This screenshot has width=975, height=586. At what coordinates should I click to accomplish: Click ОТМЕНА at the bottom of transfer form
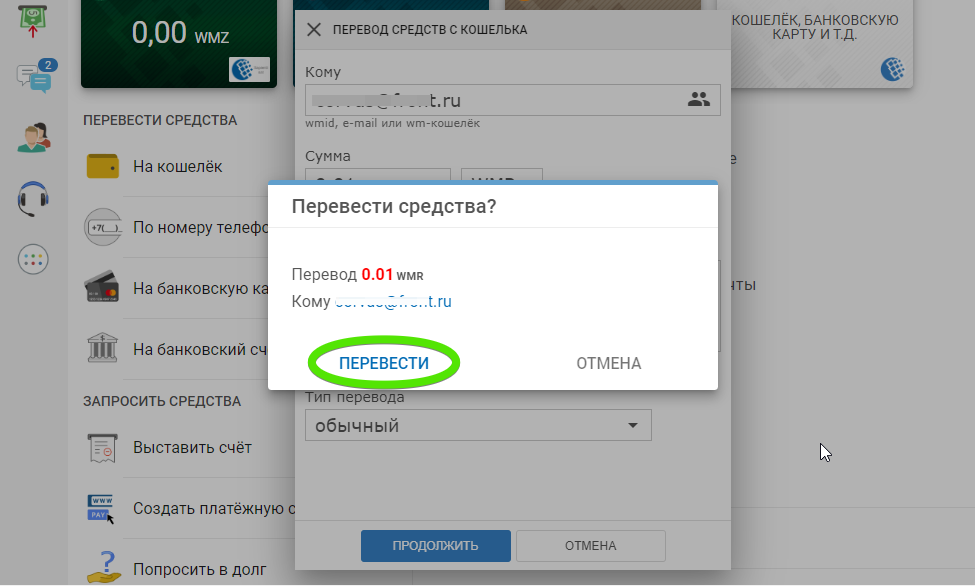point(590,546)
